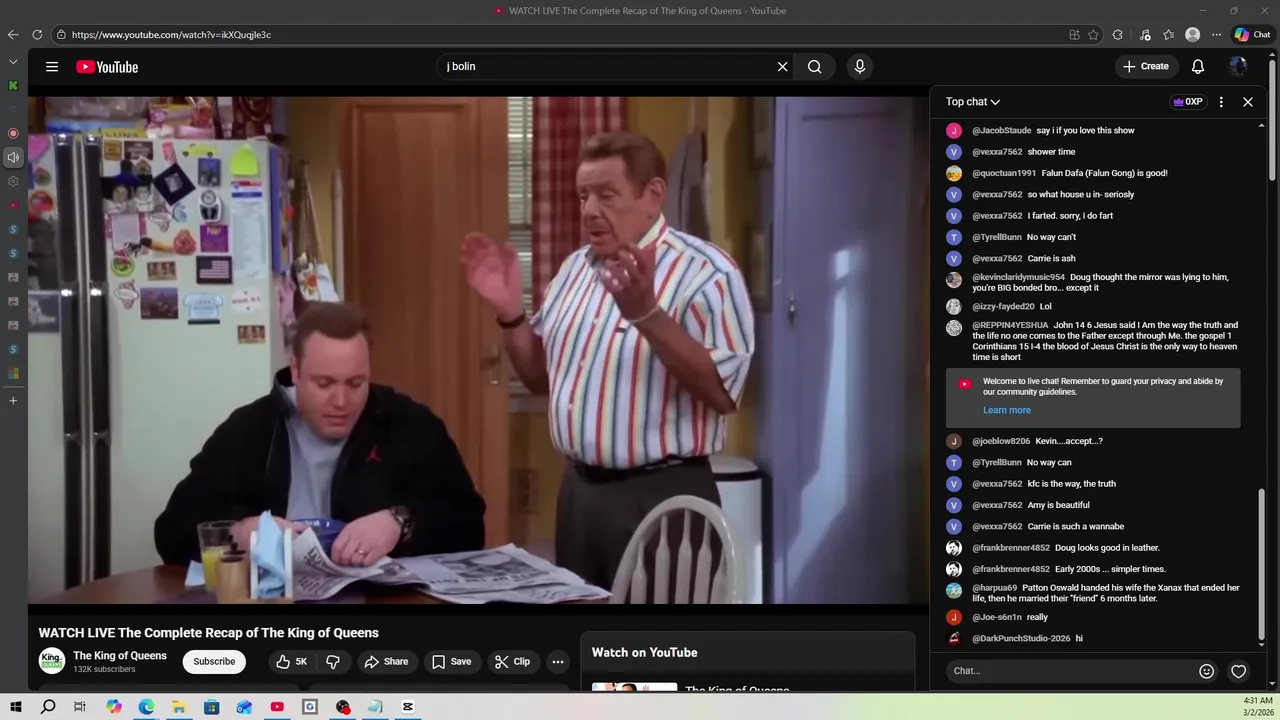Clip a segment of the video
This screenshot has width=1280, height=720.
(x=512, y=661)
